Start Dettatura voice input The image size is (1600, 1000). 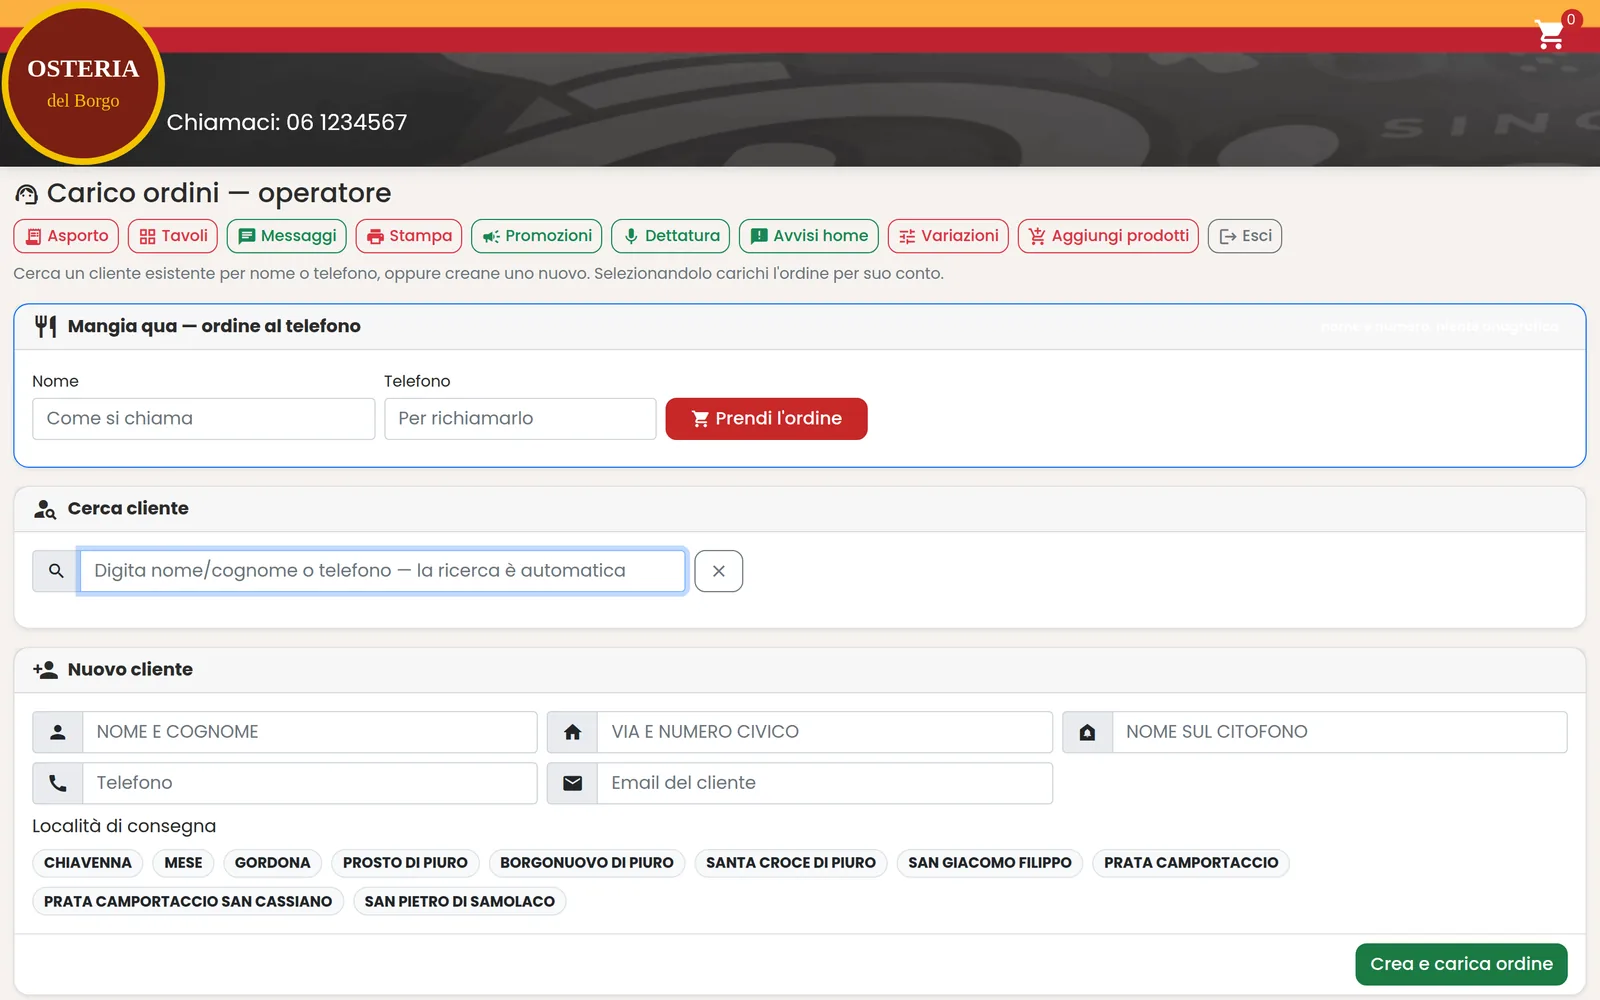(671, 236)
